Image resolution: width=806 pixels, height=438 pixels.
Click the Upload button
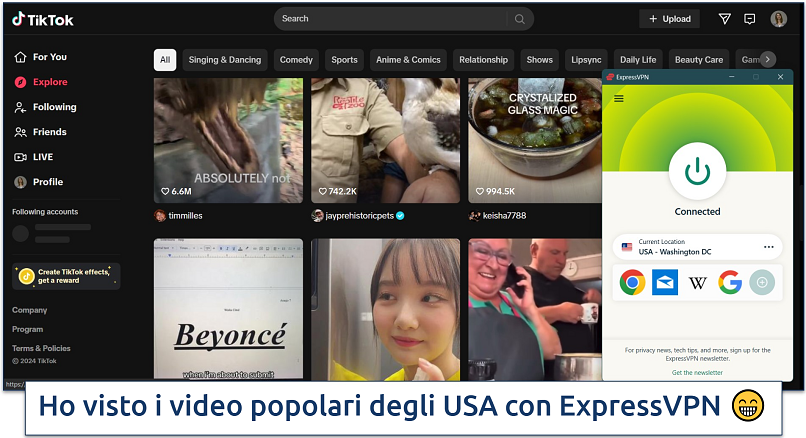point(669,19)
